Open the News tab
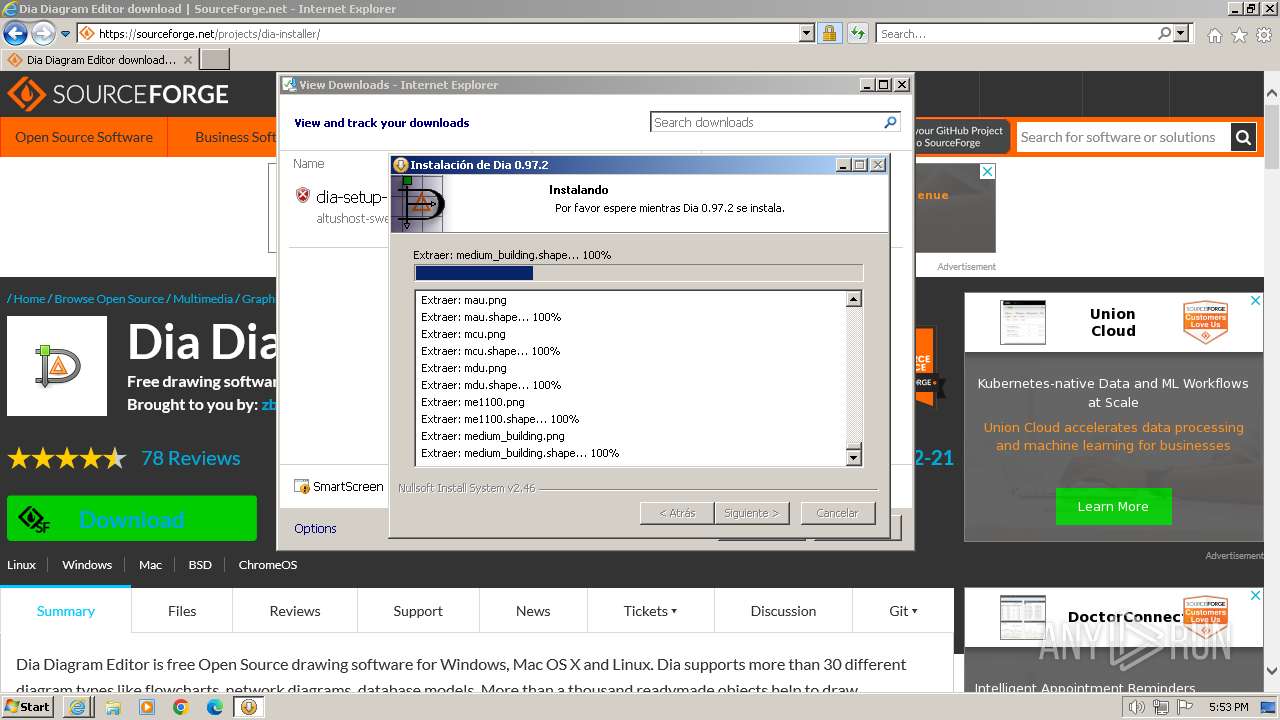1280x720 pixels. [533, 611]
